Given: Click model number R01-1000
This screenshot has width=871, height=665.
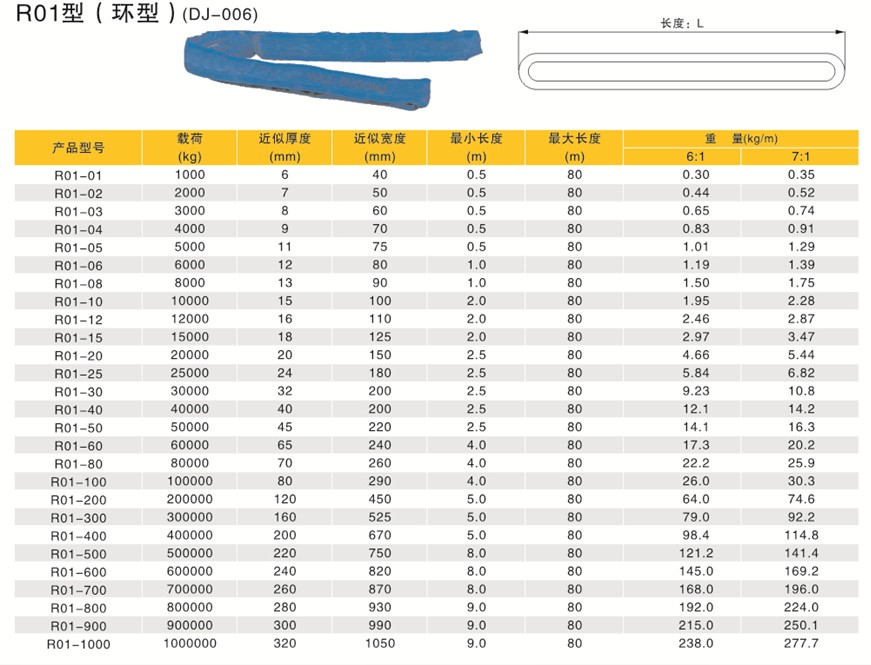Looking at the screenshot, I should (x=78, y=644).
